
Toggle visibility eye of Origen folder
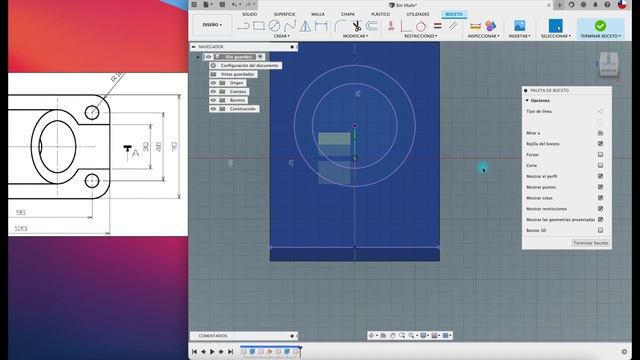point(213,83)
